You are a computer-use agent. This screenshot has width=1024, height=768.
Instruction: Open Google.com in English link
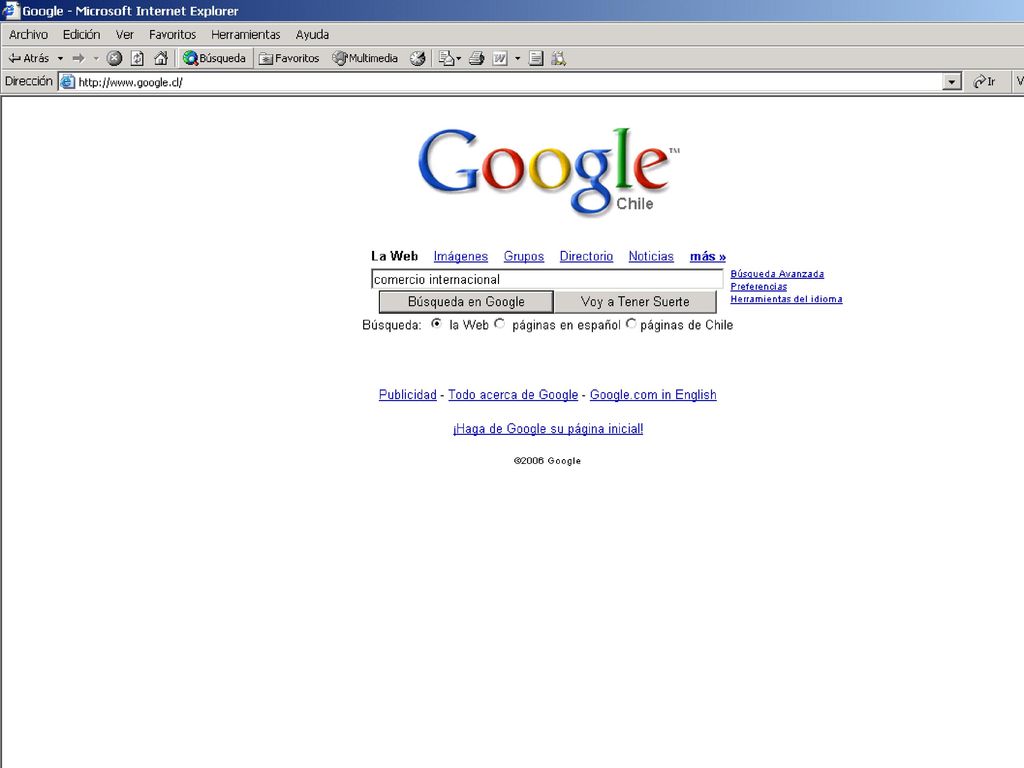653,394
